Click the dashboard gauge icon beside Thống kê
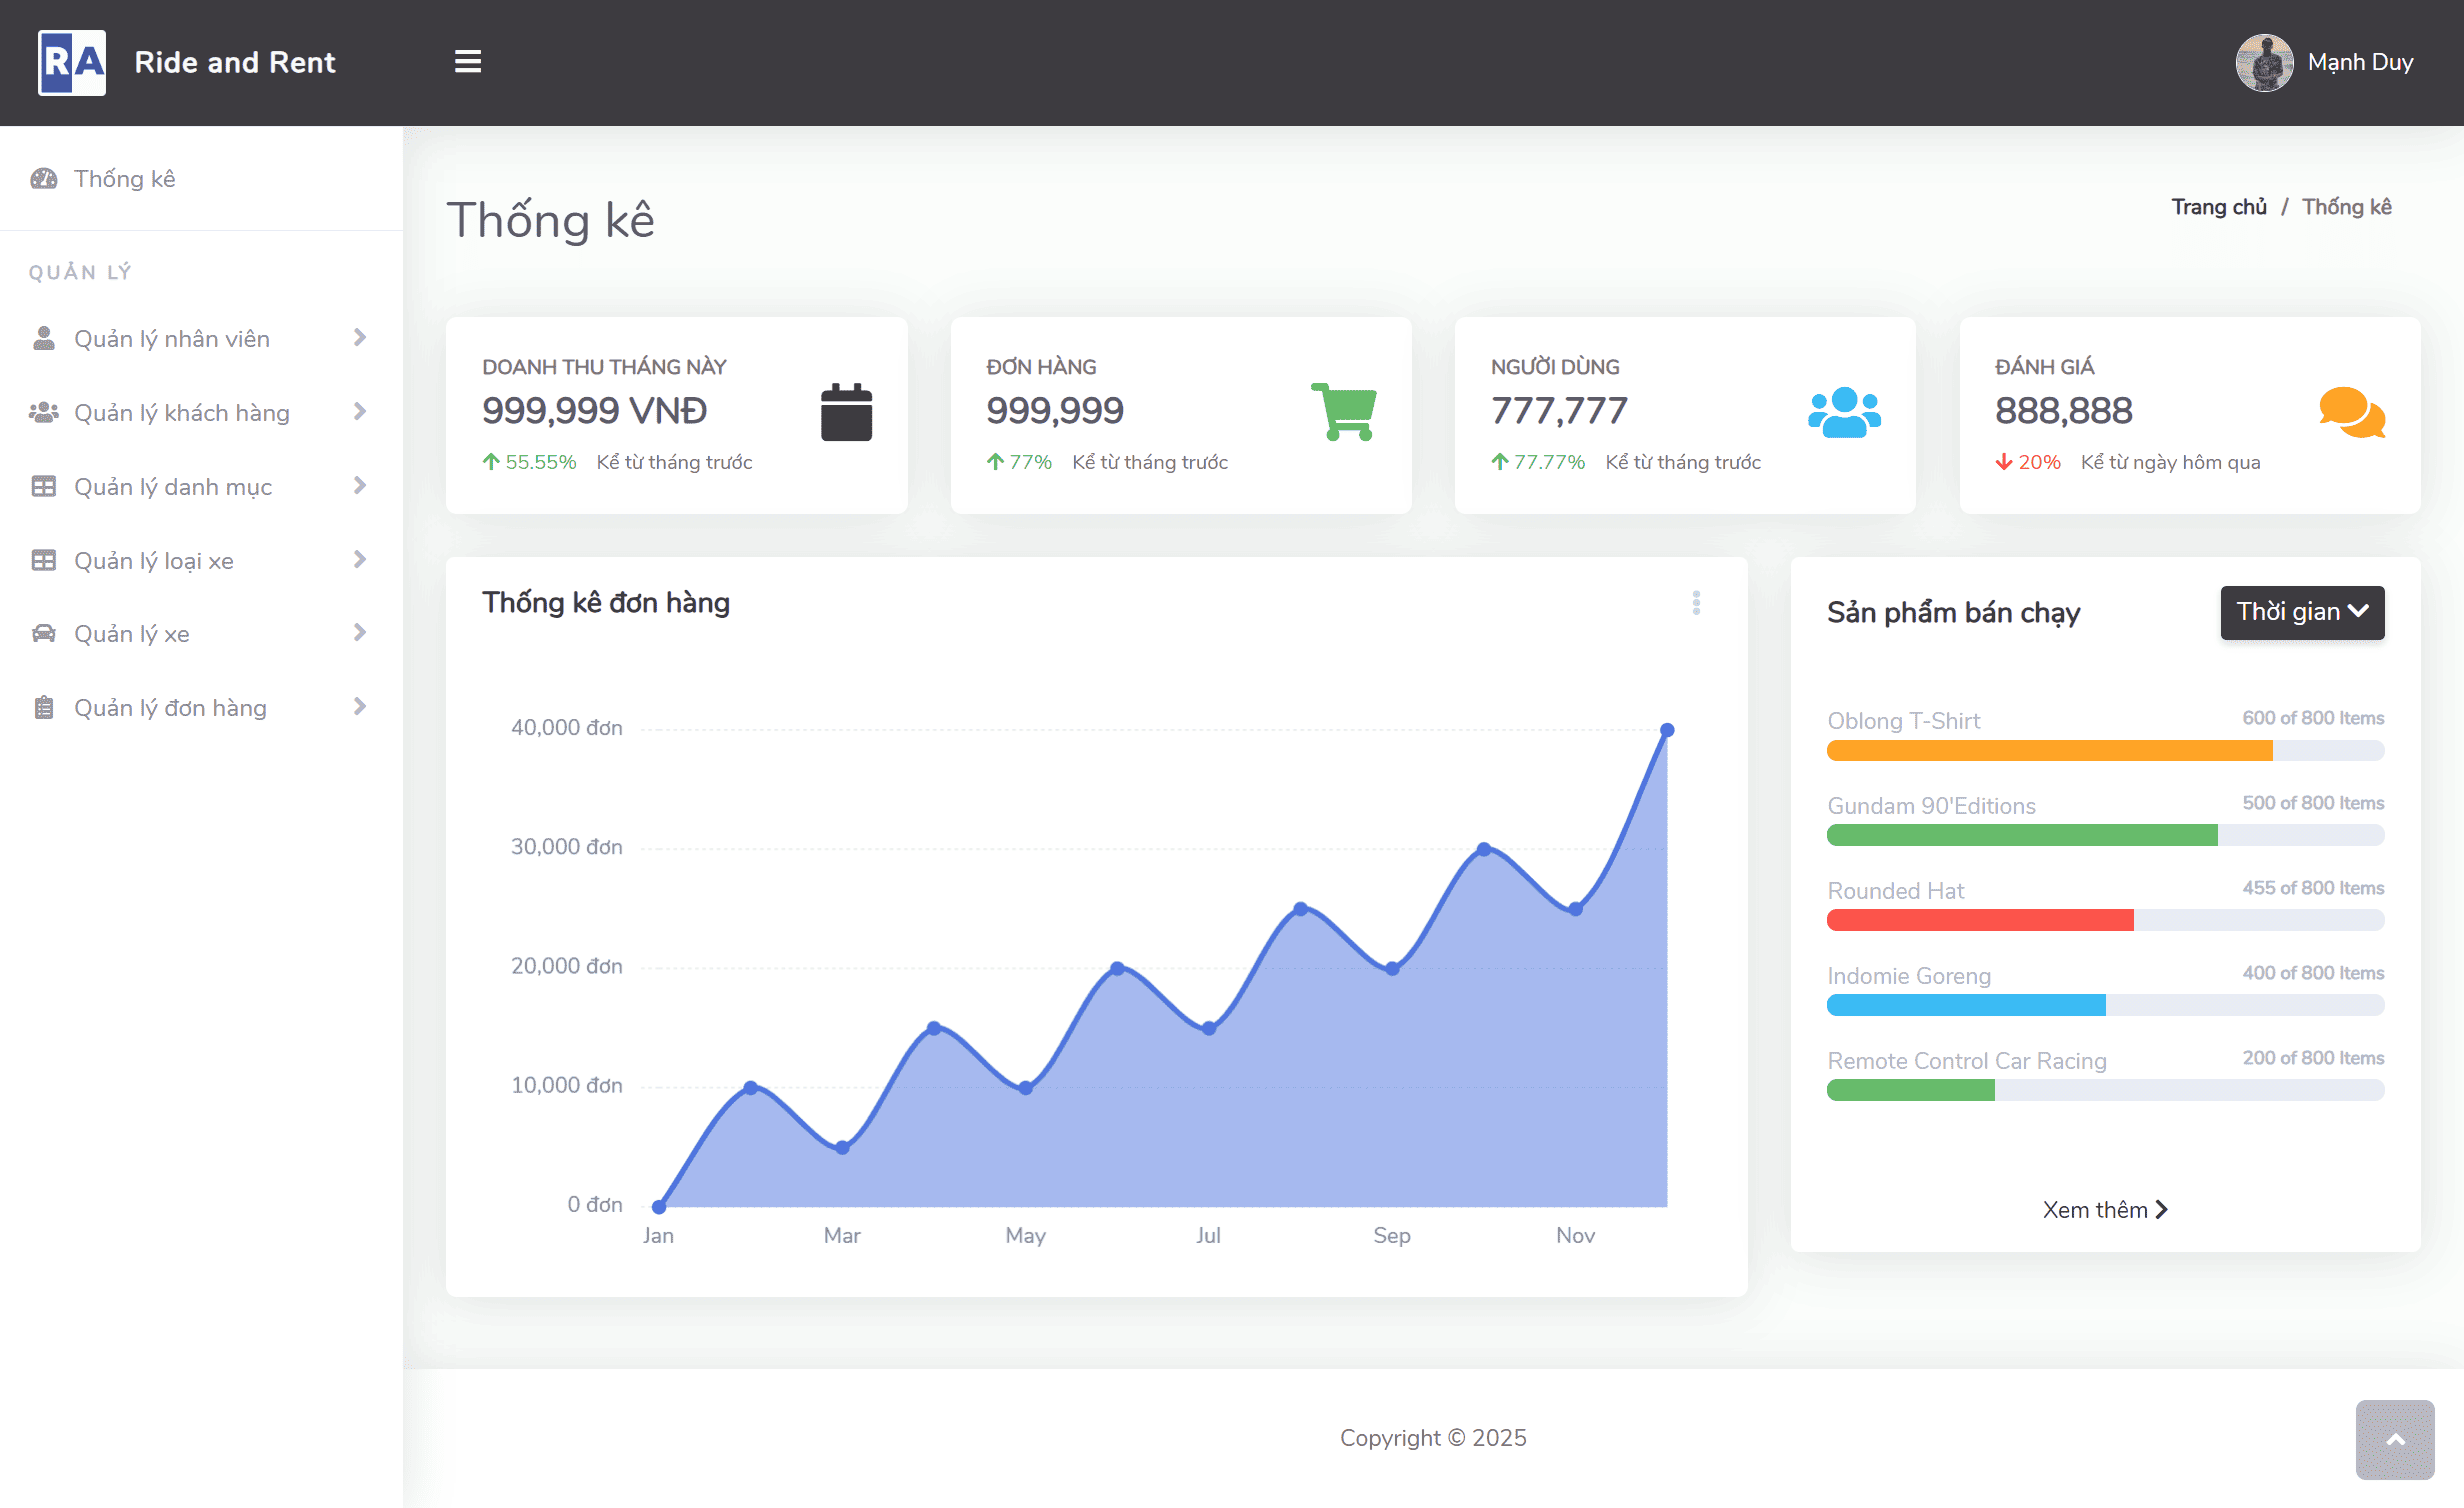 (x=43, y=179)
